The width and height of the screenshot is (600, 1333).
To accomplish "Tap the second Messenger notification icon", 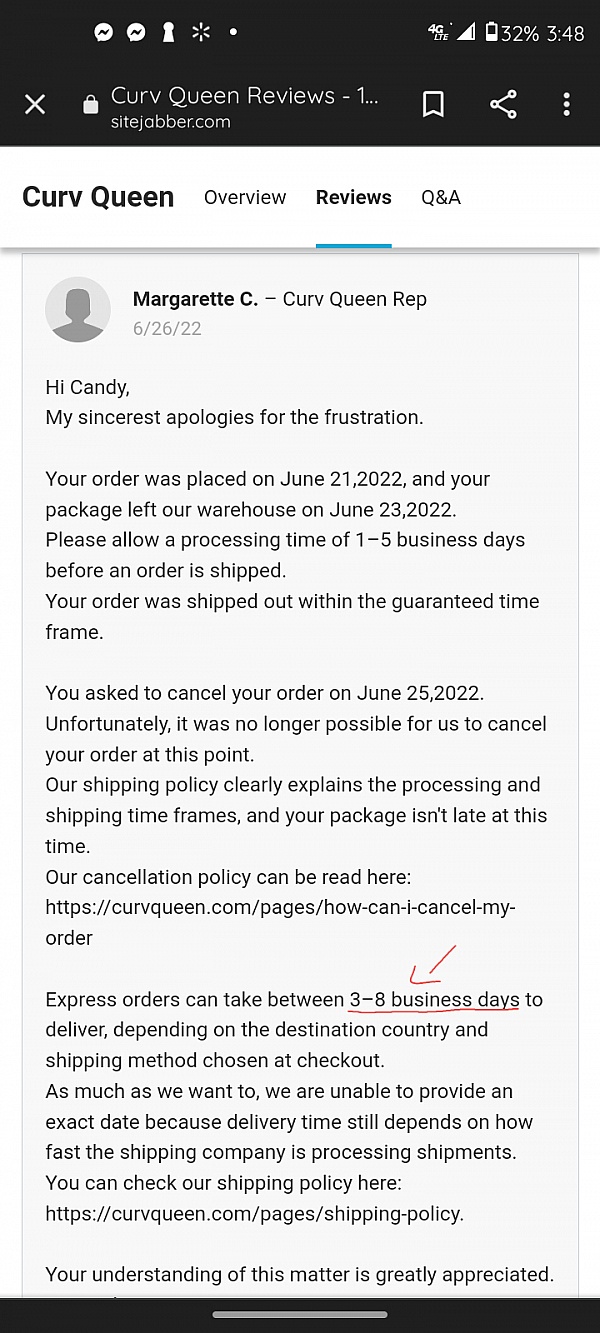I will point(136,32).
